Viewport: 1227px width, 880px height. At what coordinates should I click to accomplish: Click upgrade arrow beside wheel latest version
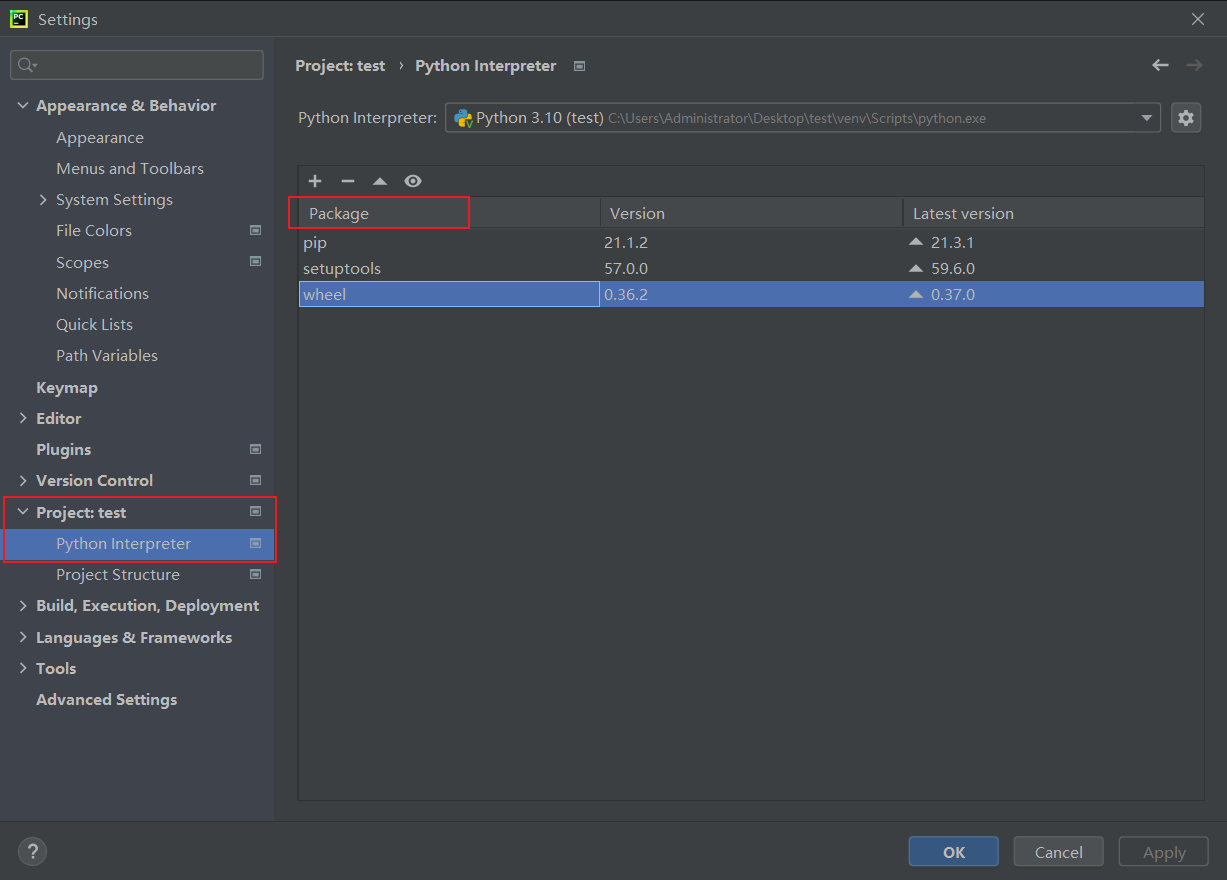[916, 294]
